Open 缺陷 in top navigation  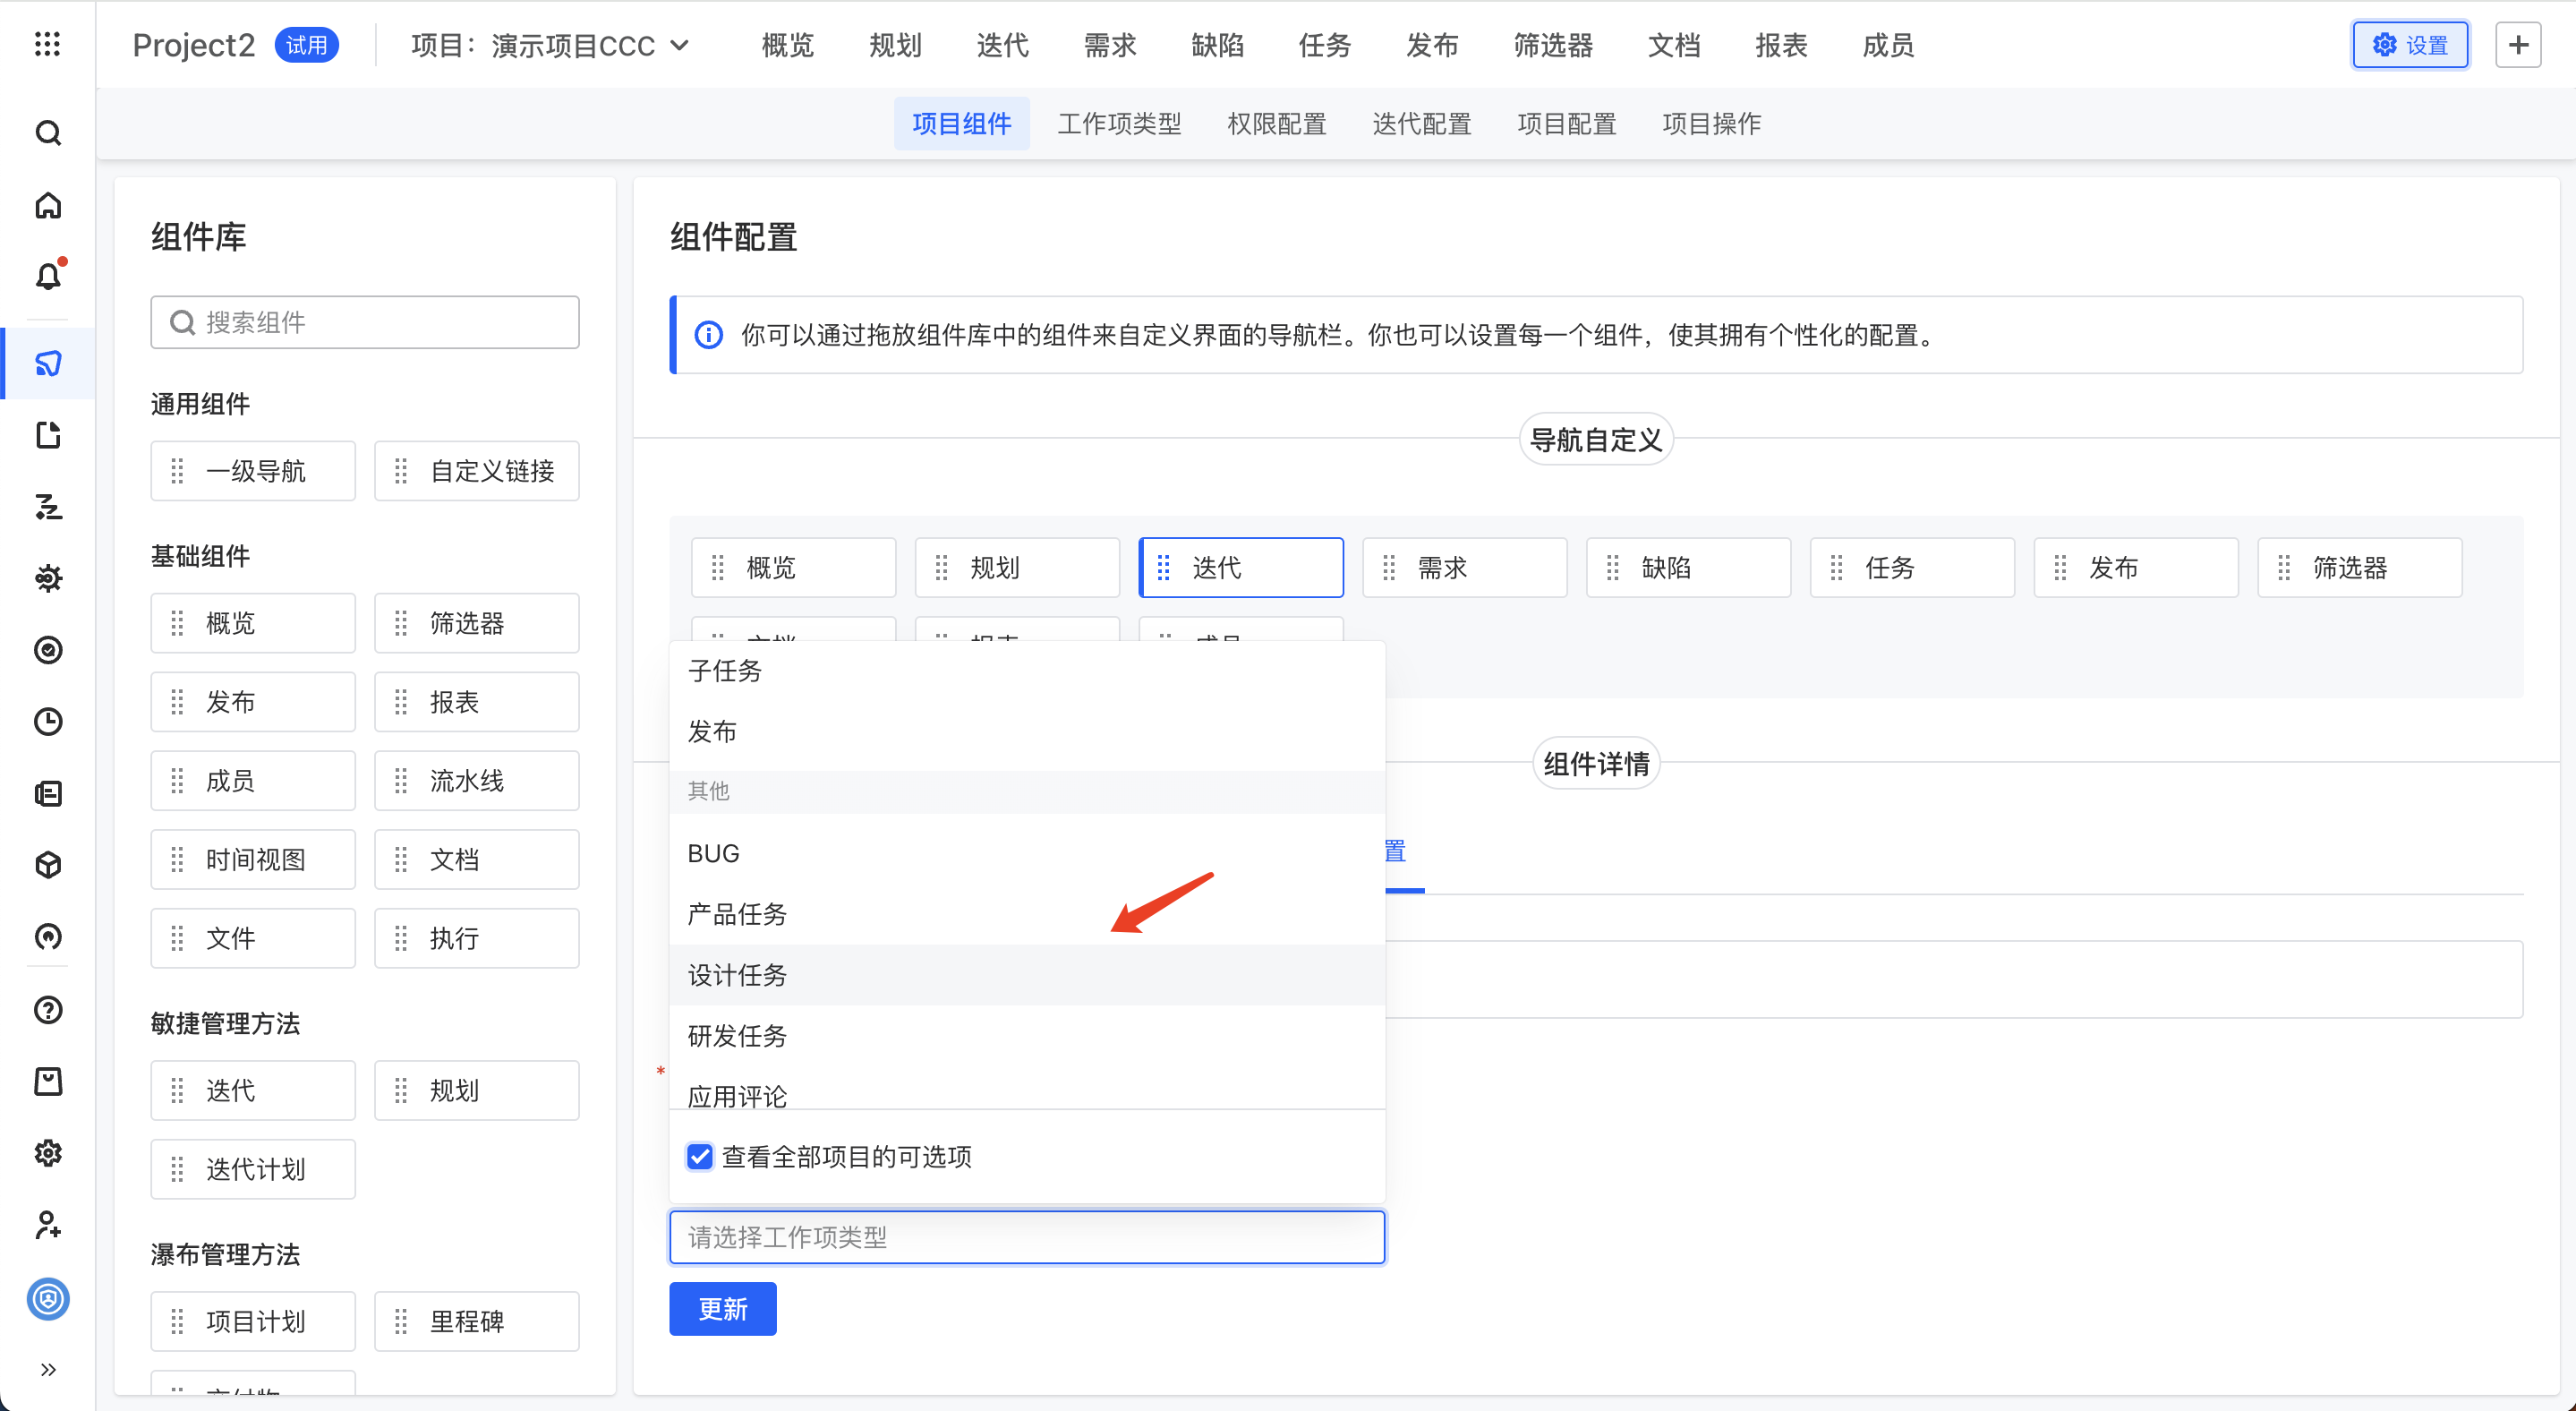coord(1217,45)
